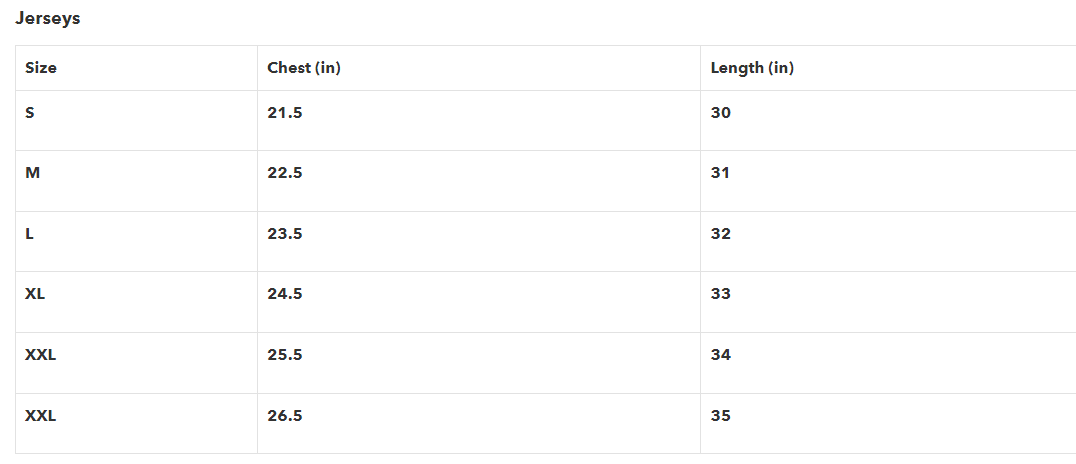Select the 22.5 chest value

point(285,173)
